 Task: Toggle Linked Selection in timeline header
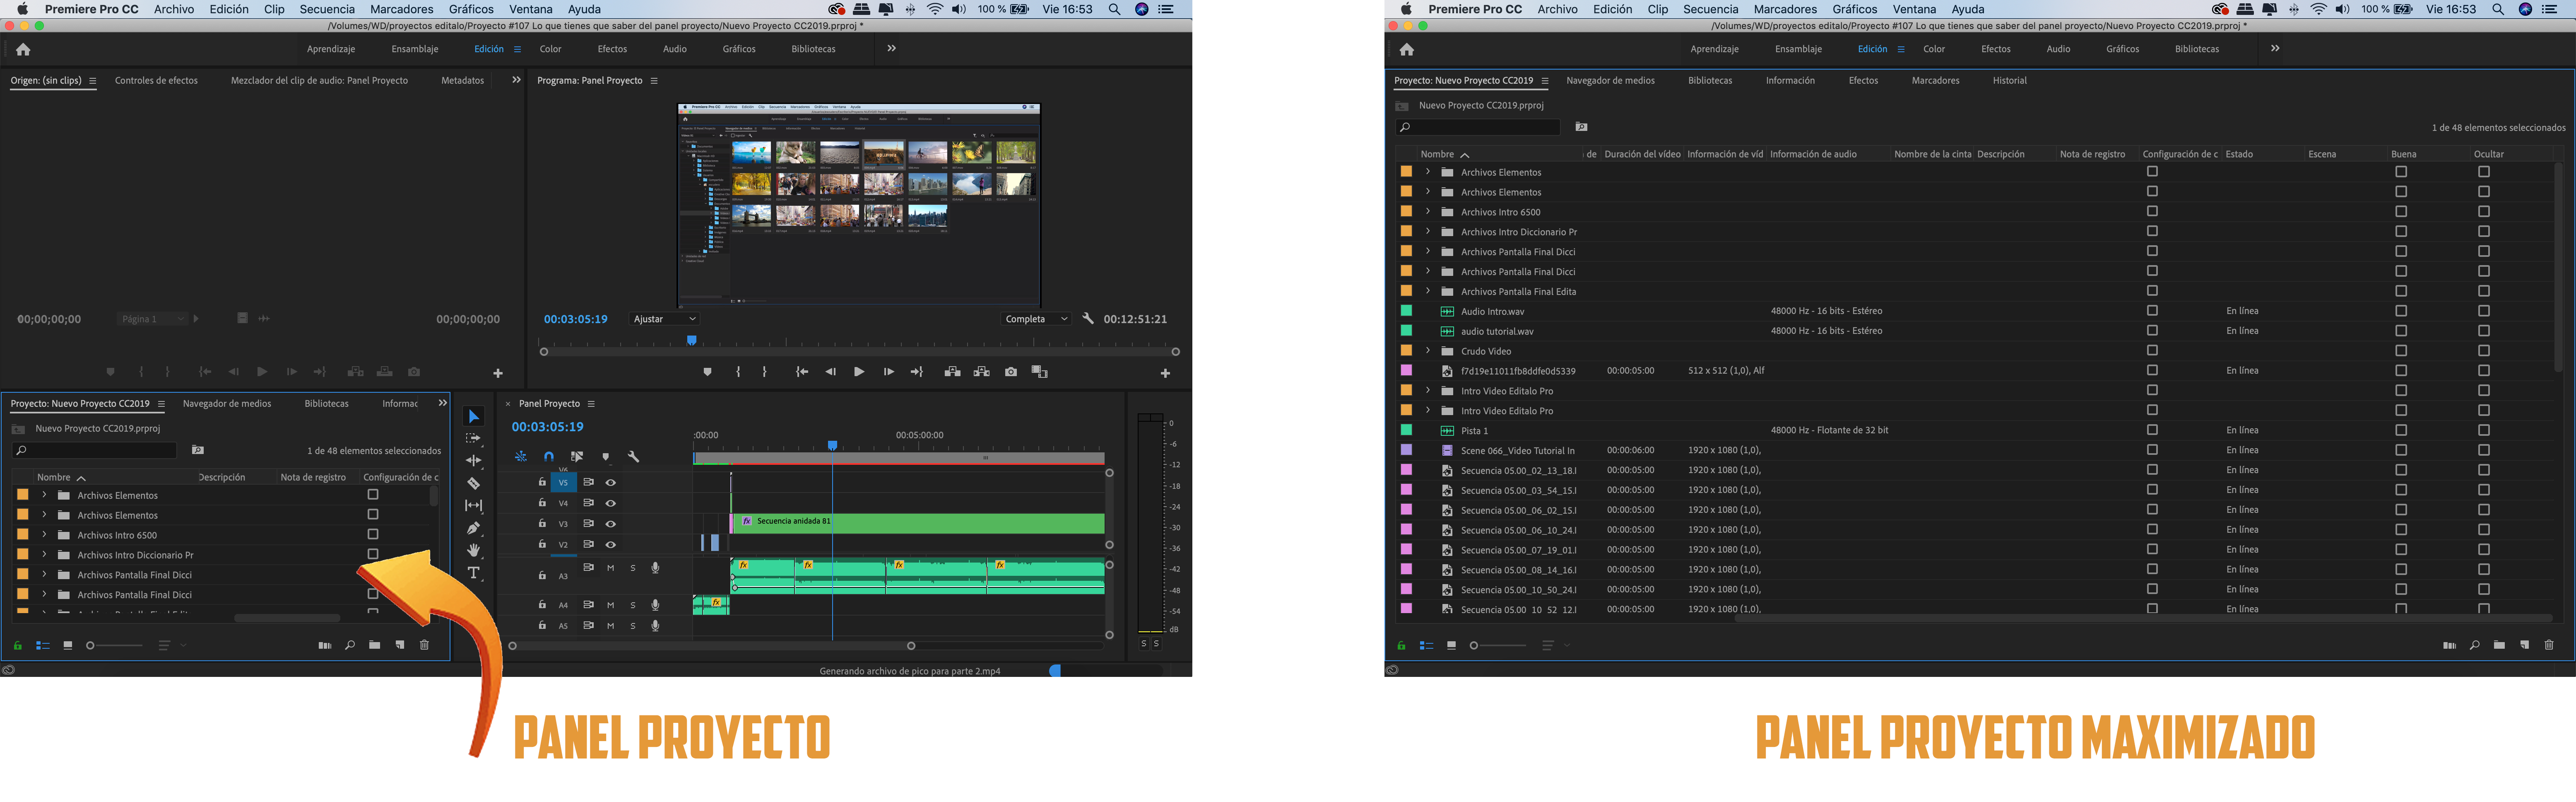(577, 457)
